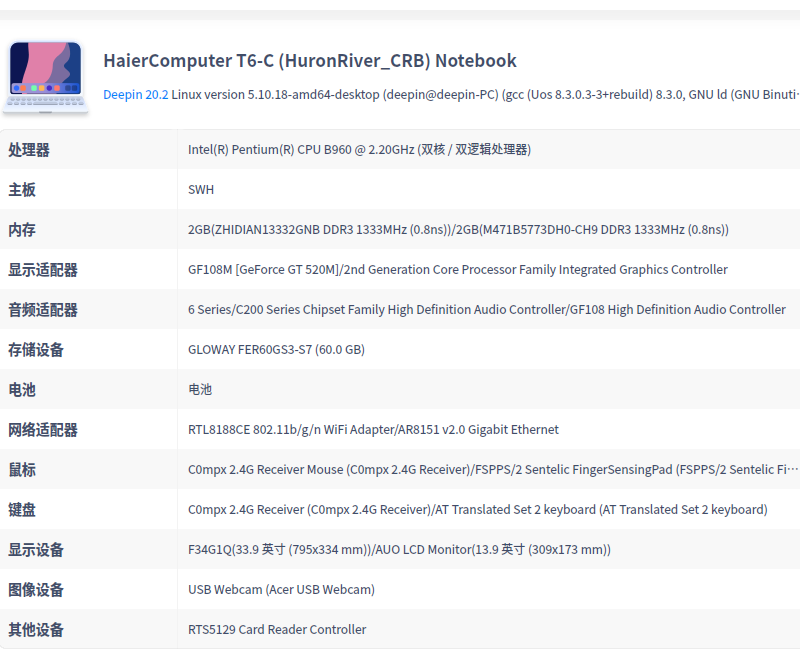Screen dimensions: 800x650
Task: Select the 音频适配器 row label
Action: (43, 310)
